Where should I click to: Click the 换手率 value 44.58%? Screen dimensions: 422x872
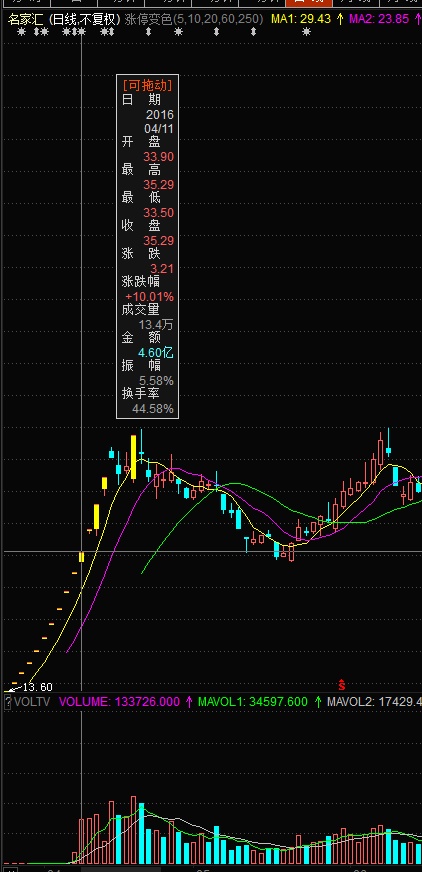pyautogui.click(x=153, y=409)
